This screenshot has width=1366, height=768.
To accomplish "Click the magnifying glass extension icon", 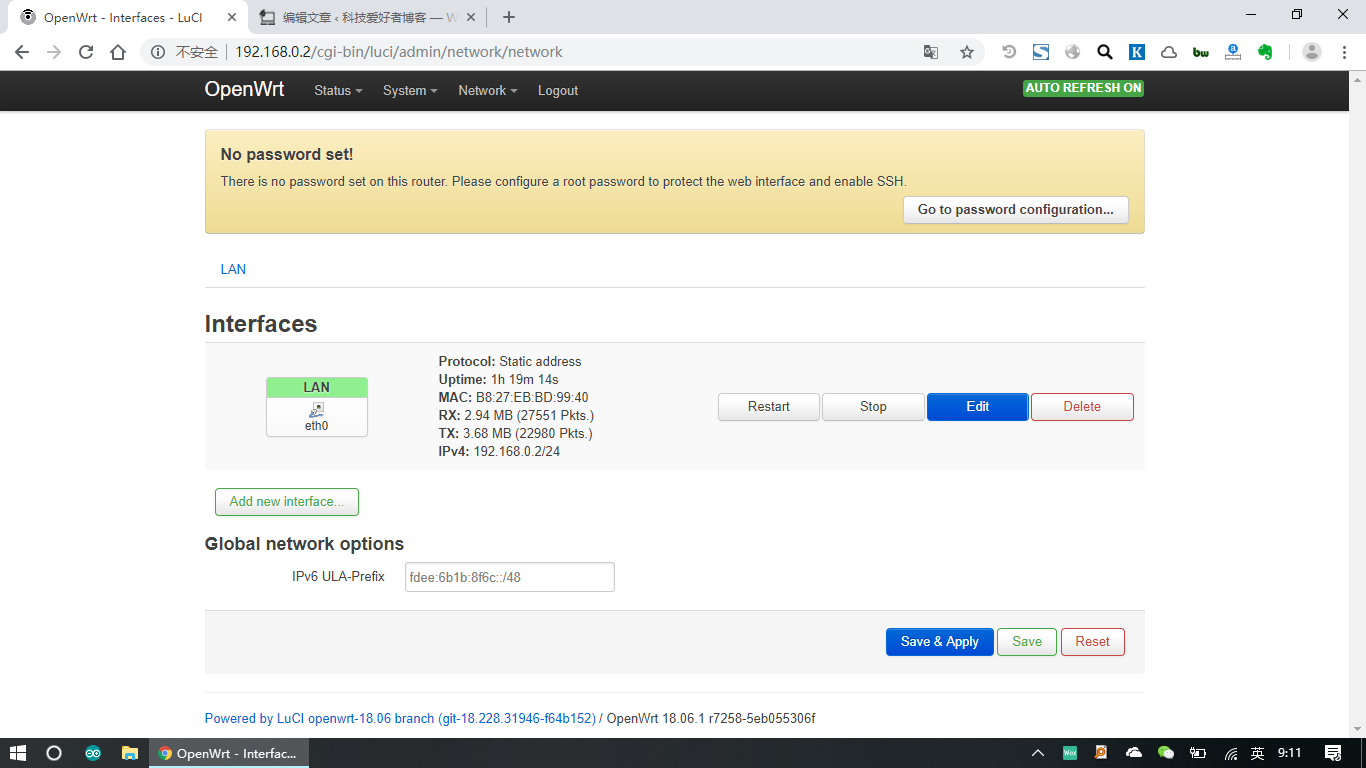I will [x=1105, y=52].
